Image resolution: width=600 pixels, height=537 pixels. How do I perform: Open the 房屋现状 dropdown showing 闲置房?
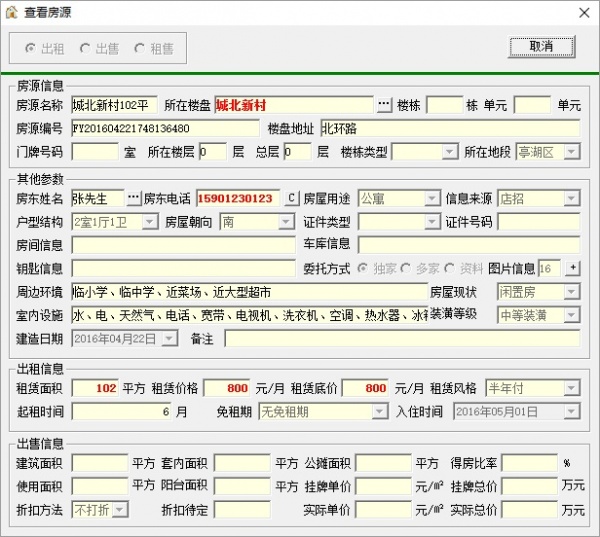point(572,292)
